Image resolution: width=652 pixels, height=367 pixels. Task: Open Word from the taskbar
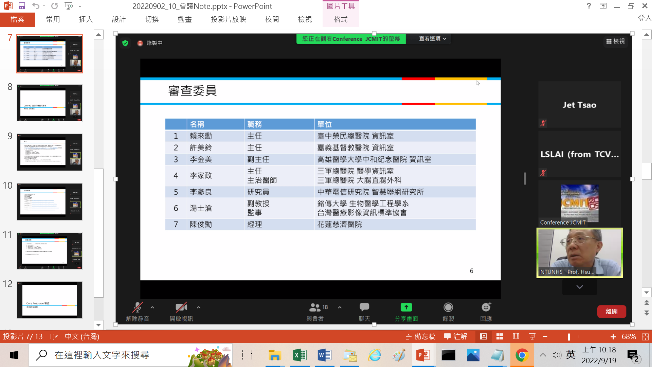(x=324, y=355)
